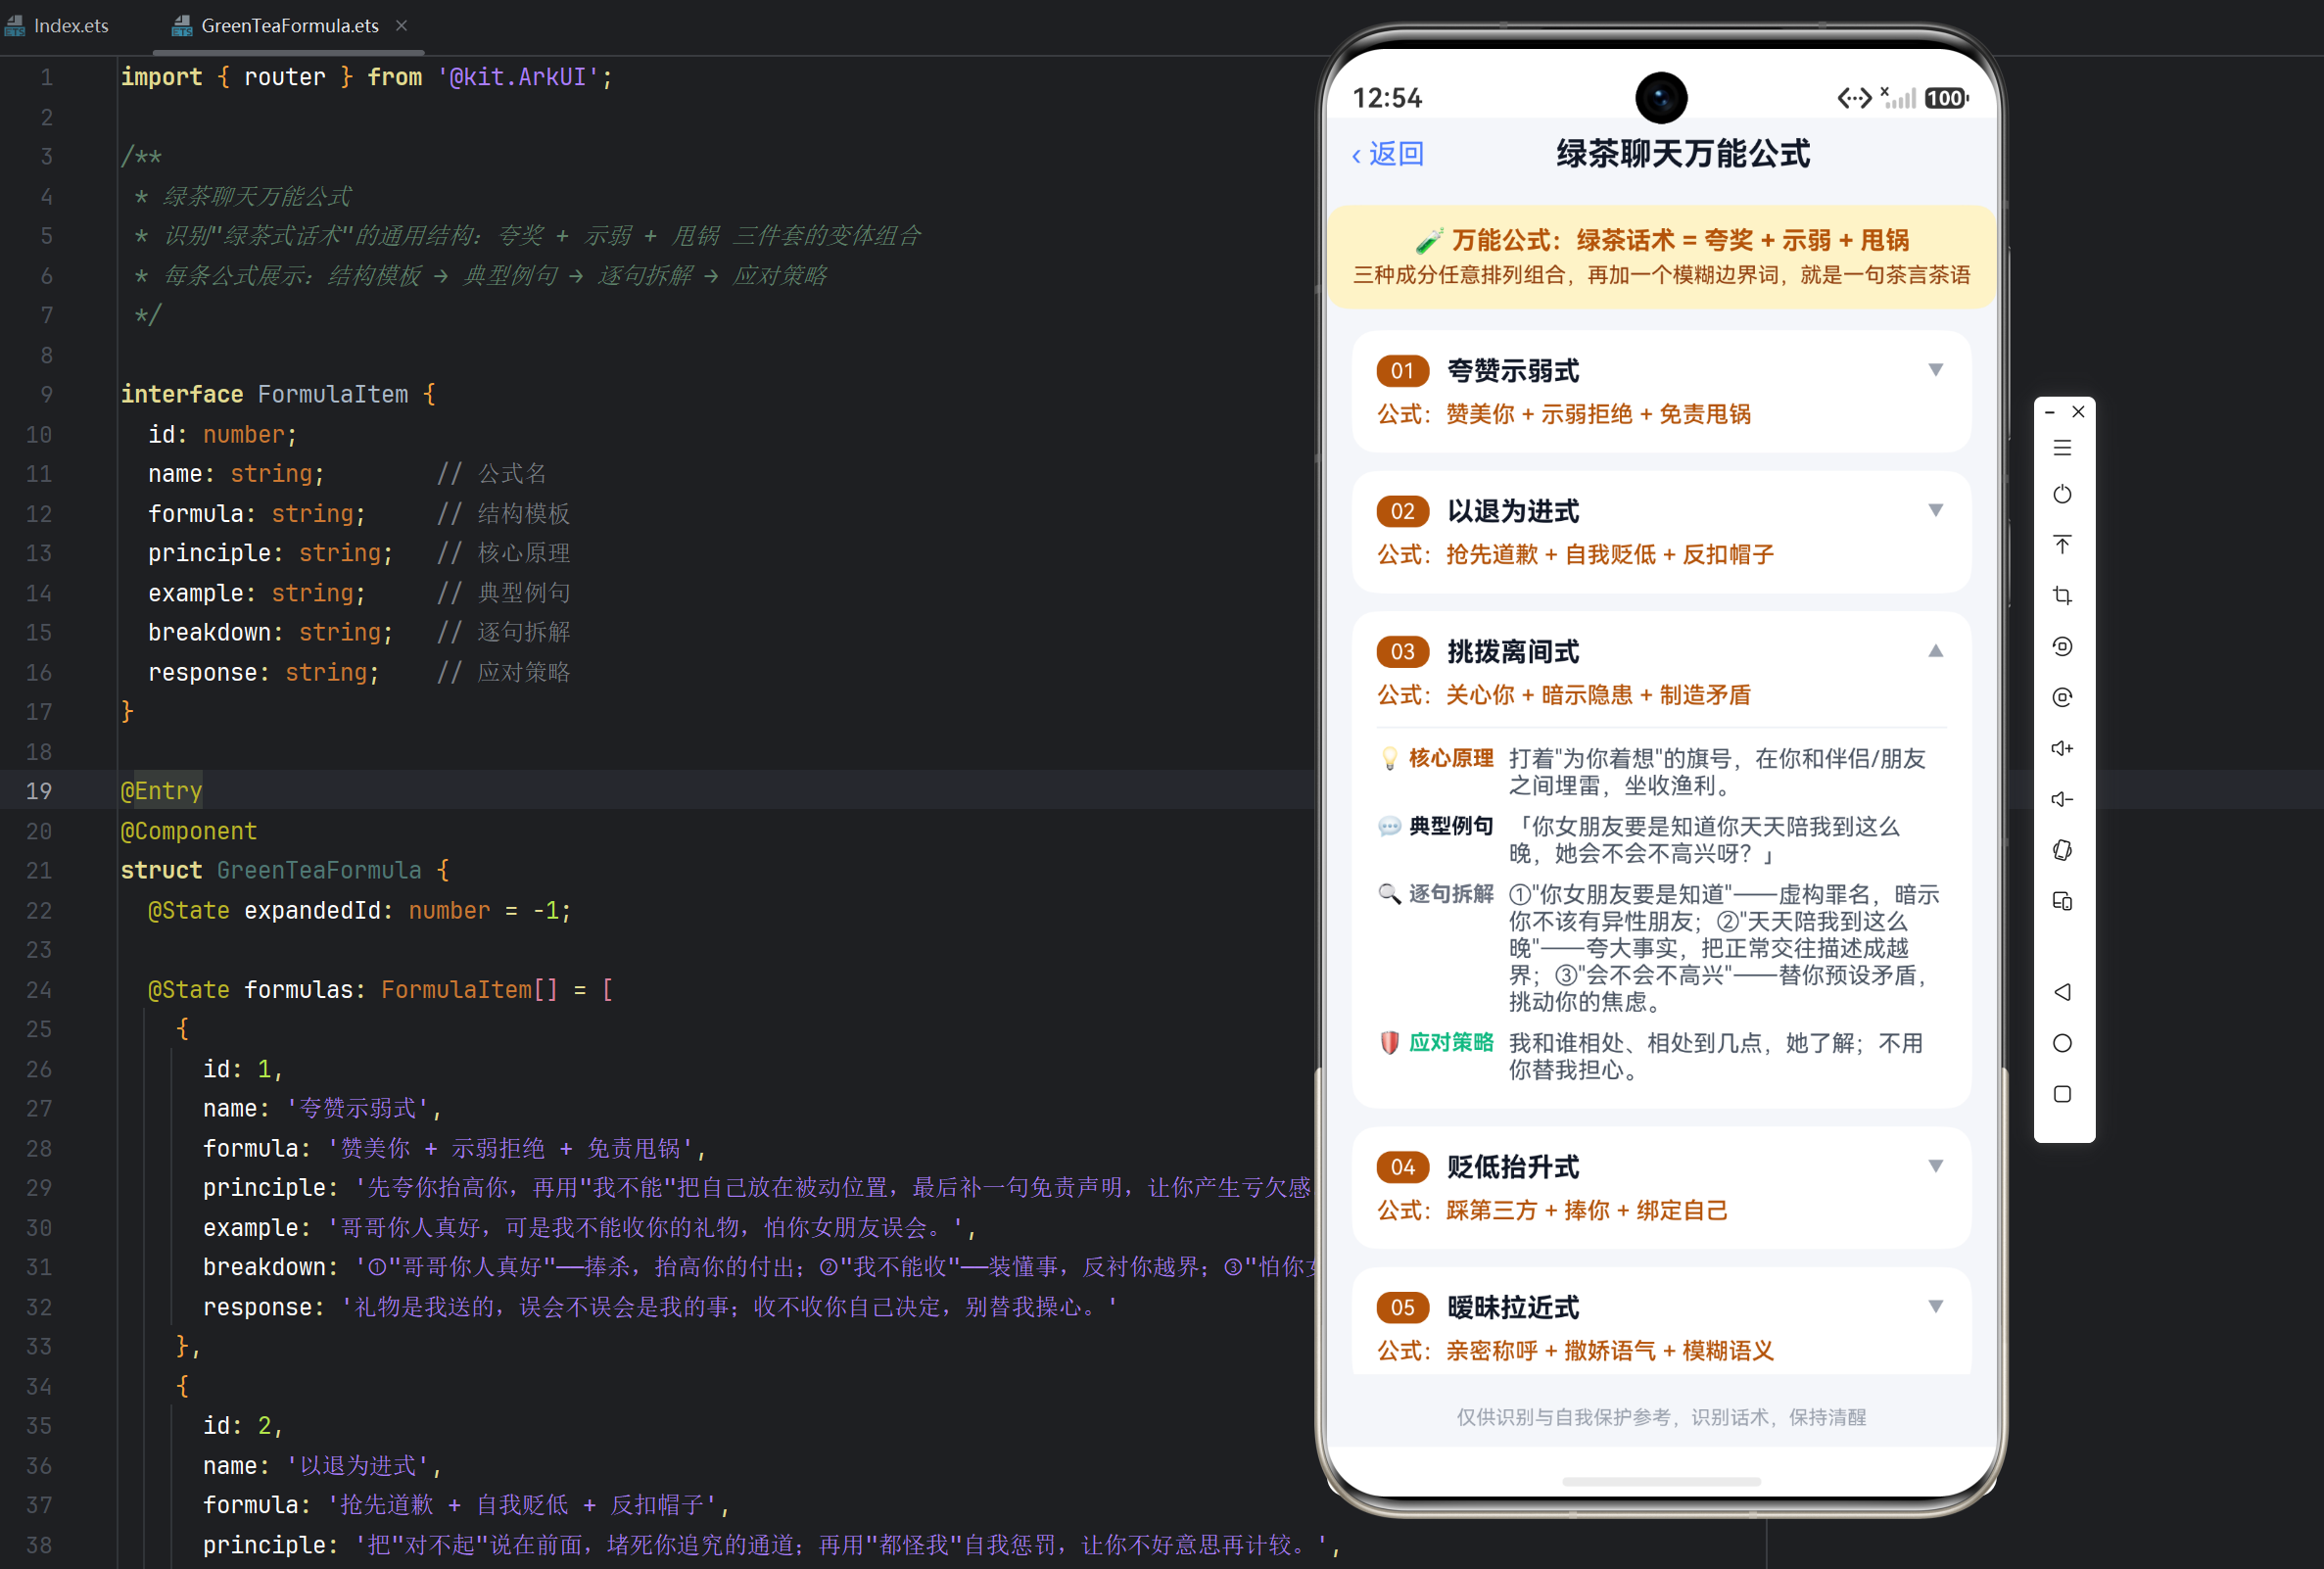Click the battery indicator in phone status bar
The width and height of the screenshot is (2324, 1569).
coord(1946,98)
